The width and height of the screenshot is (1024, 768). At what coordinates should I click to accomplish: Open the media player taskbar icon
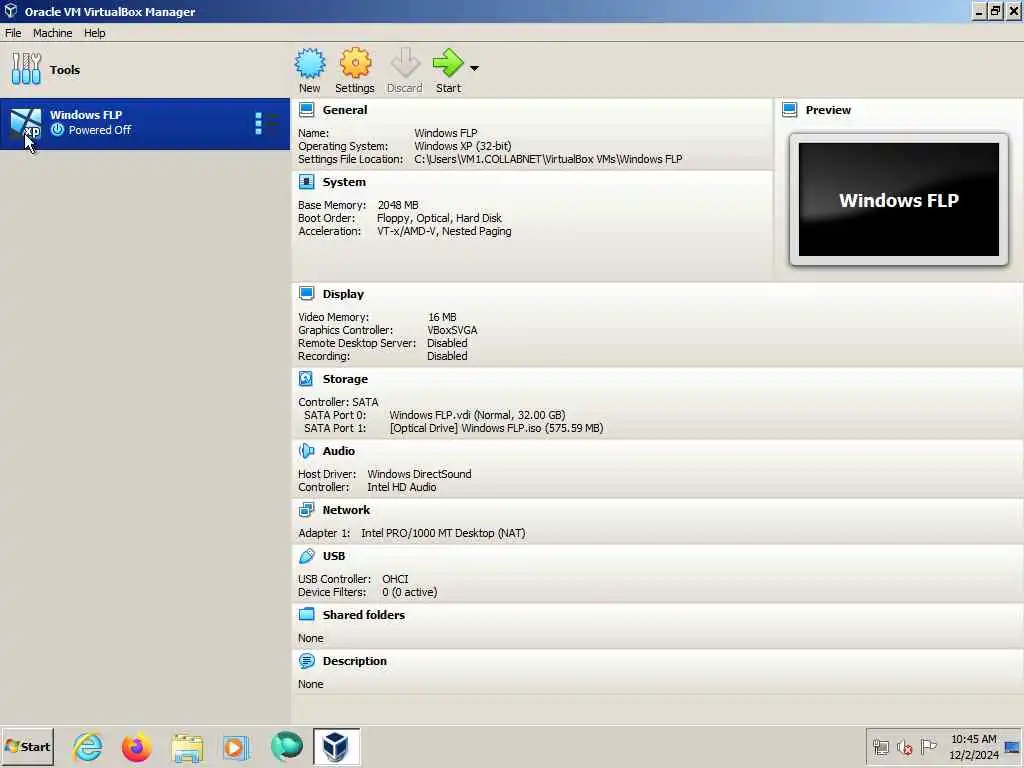pyautogui.click(x=236, y=747)
